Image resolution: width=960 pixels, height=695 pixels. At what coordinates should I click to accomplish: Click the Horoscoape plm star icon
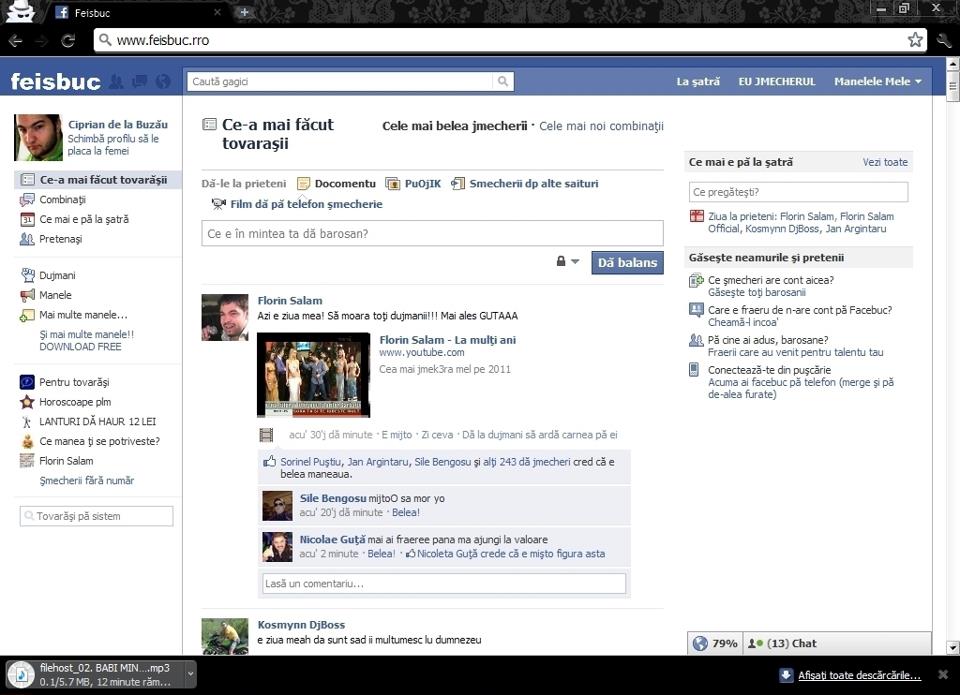(x=27, y=402)
